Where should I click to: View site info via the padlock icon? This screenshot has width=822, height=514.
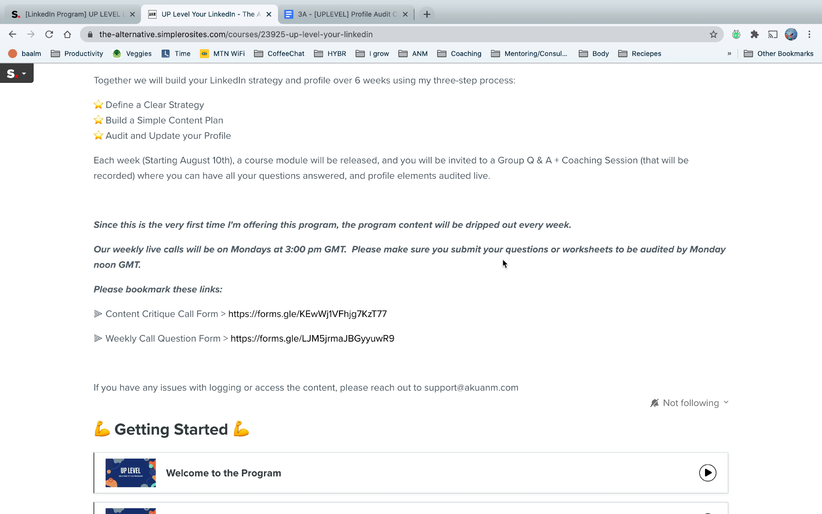click(x=90, y=34)
